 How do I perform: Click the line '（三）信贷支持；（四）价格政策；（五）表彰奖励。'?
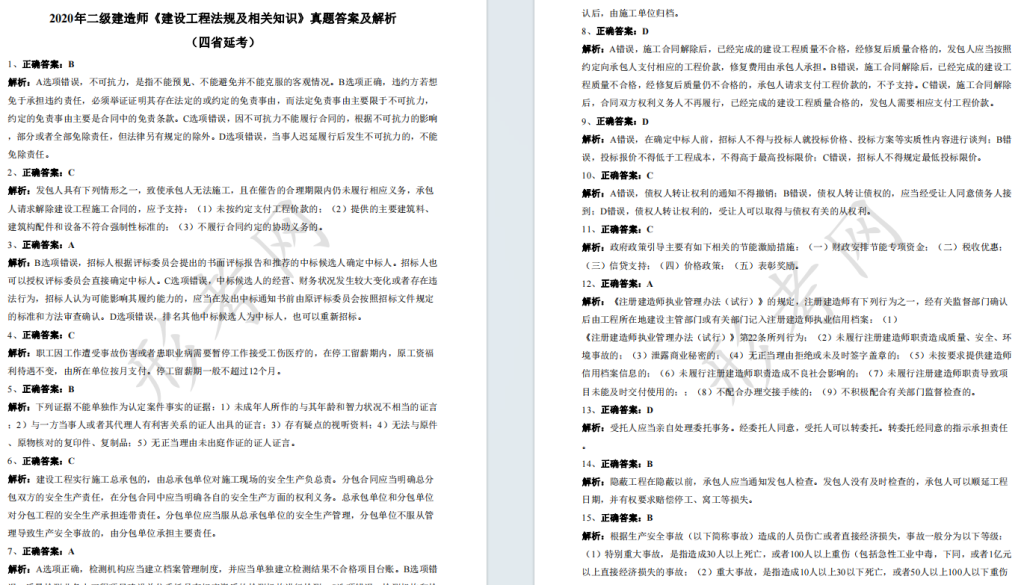click(691, 265)
